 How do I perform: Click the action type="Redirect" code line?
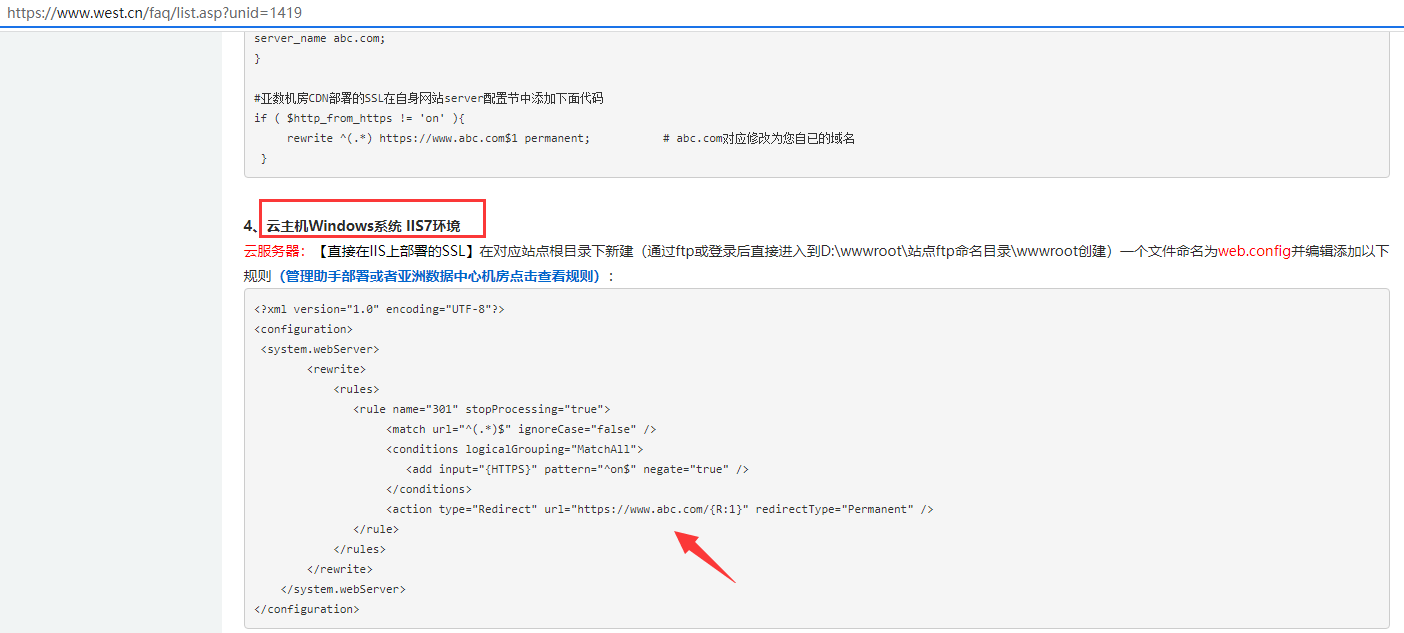[659, 509]
